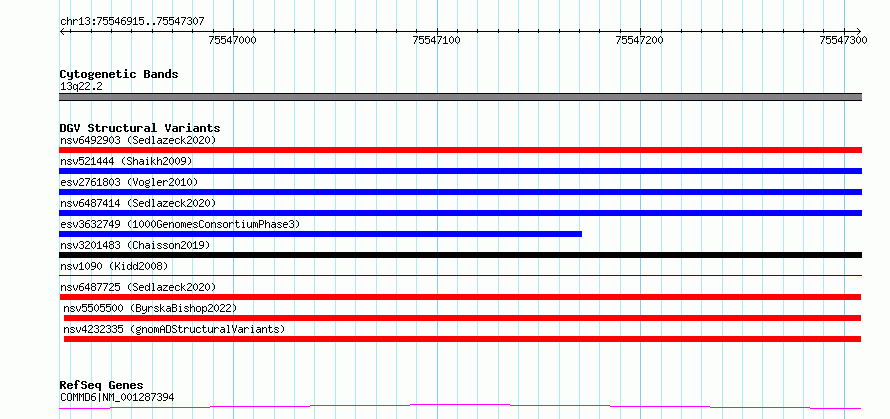This screenshot has width=890, height=419.
Task: Open nsv4232335 (gnomADStructuralVariants) label
Action: [x=174, y=329]
